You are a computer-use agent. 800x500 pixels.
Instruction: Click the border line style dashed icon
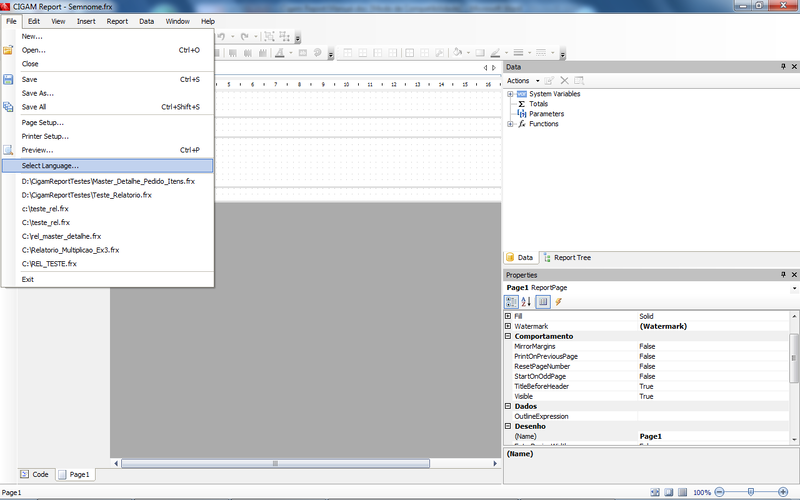point(541,53)
